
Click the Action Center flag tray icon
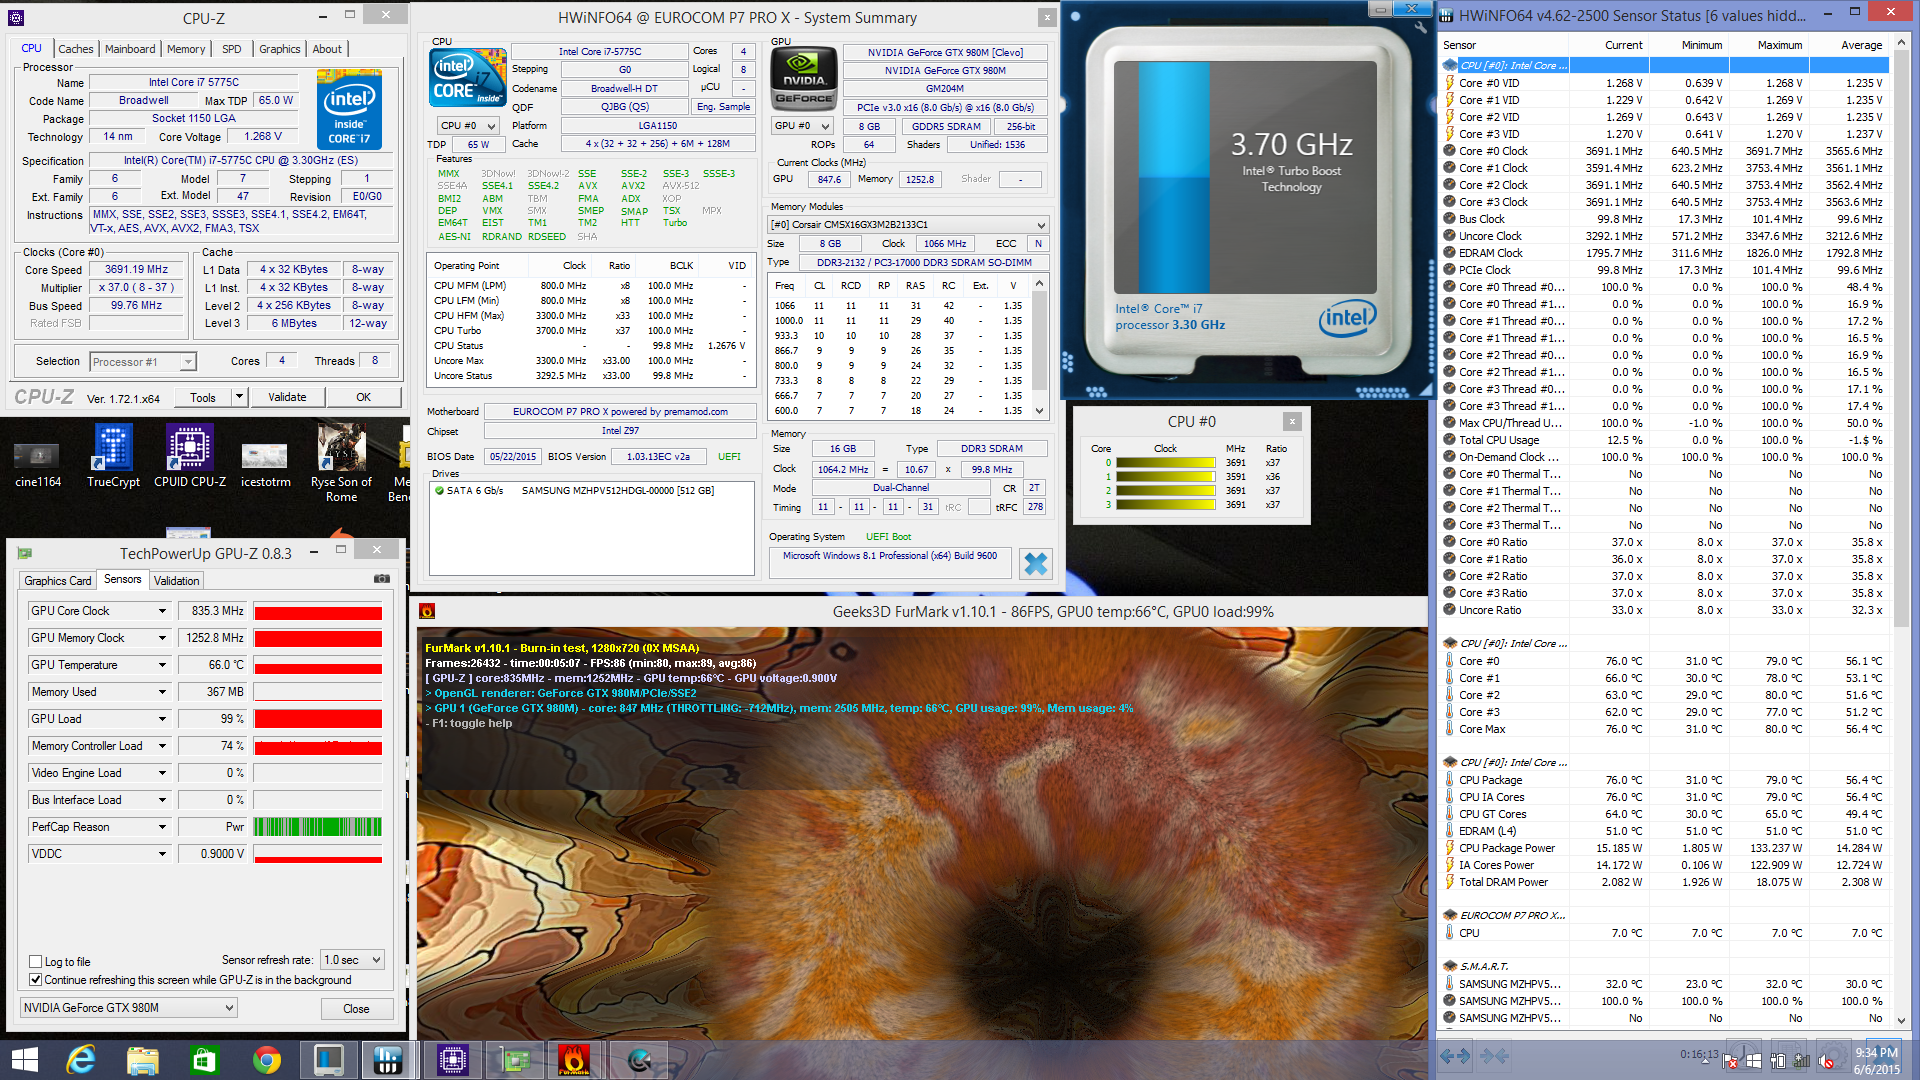(x=1729, y=1061)
